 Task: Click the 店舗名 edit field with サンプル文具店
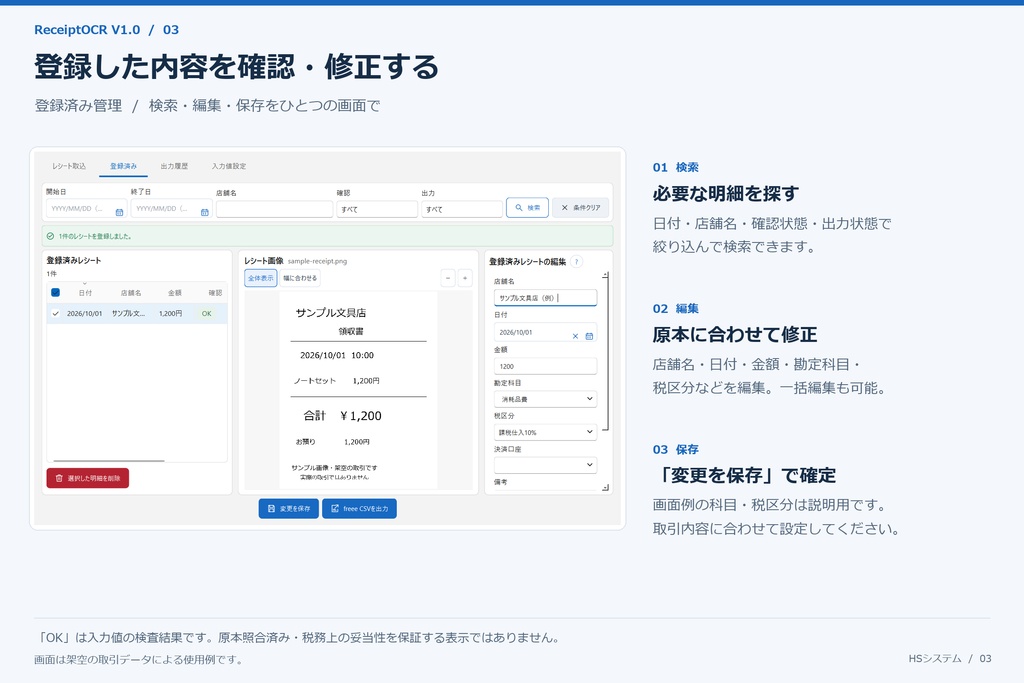(545, 298)
